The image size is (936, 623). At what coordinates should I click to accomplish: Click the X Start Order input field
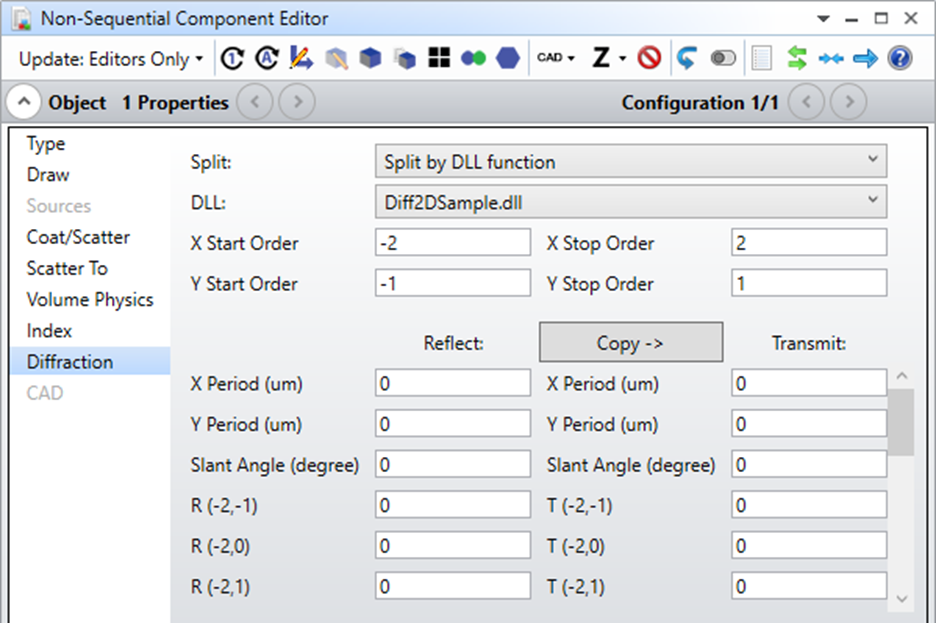click(452, 242)
